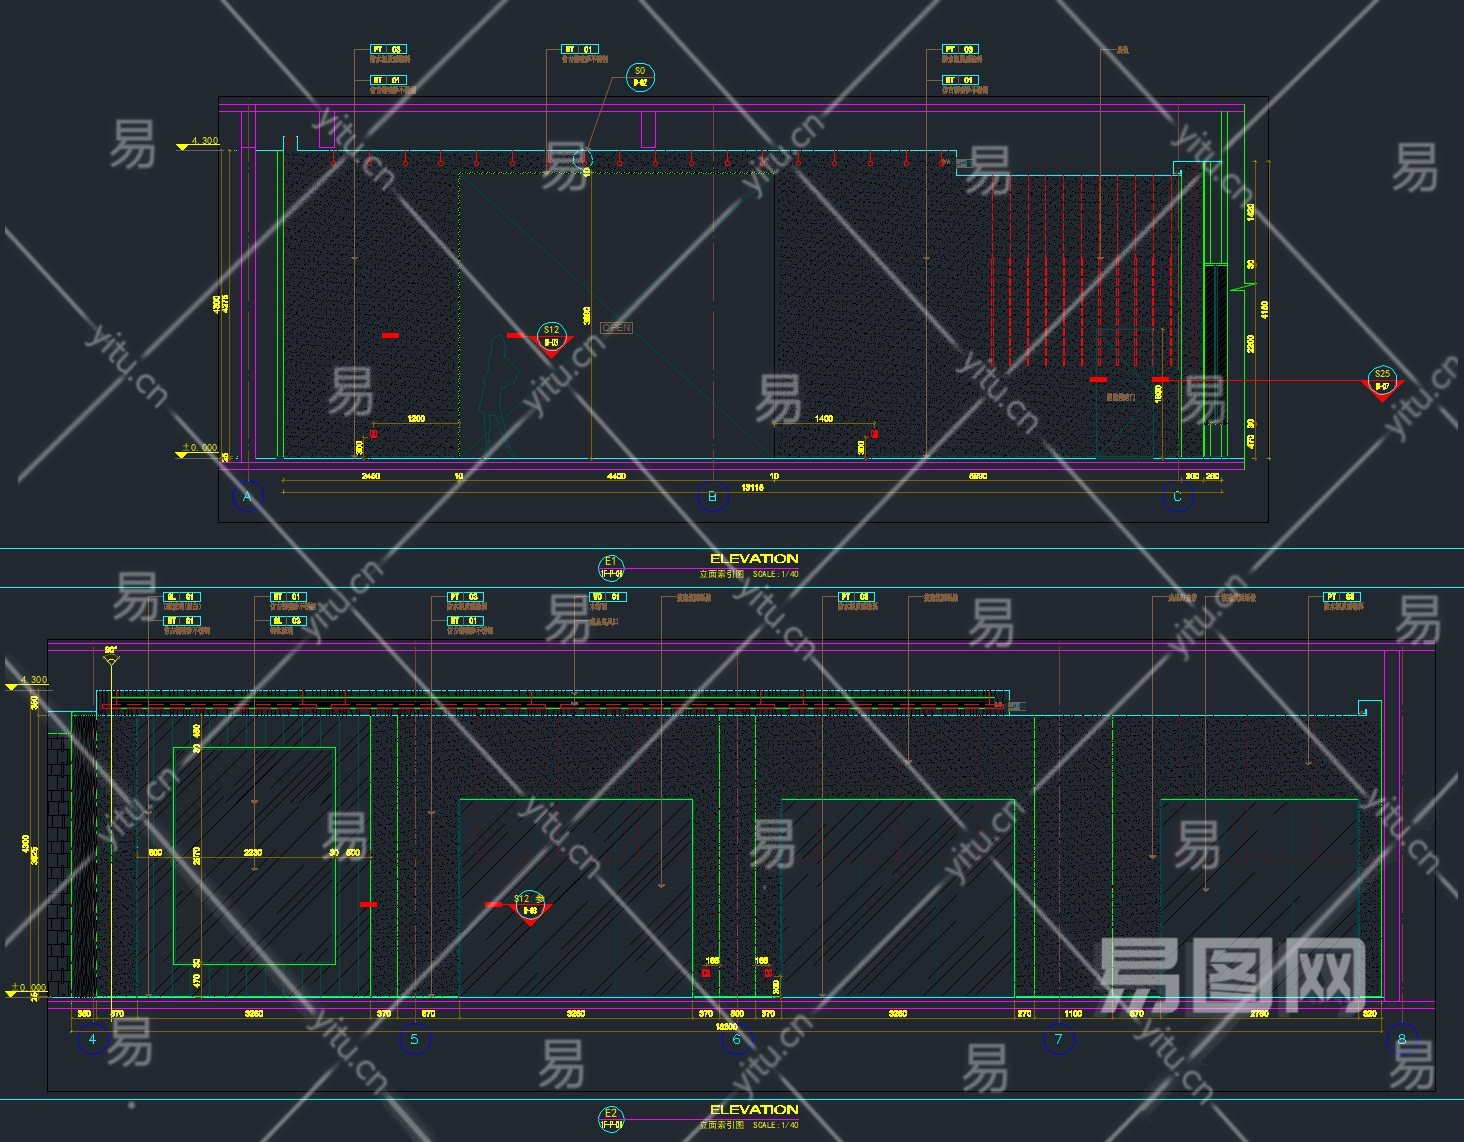Click the ±0.000 level mark in elevation E2

(27, 990)
